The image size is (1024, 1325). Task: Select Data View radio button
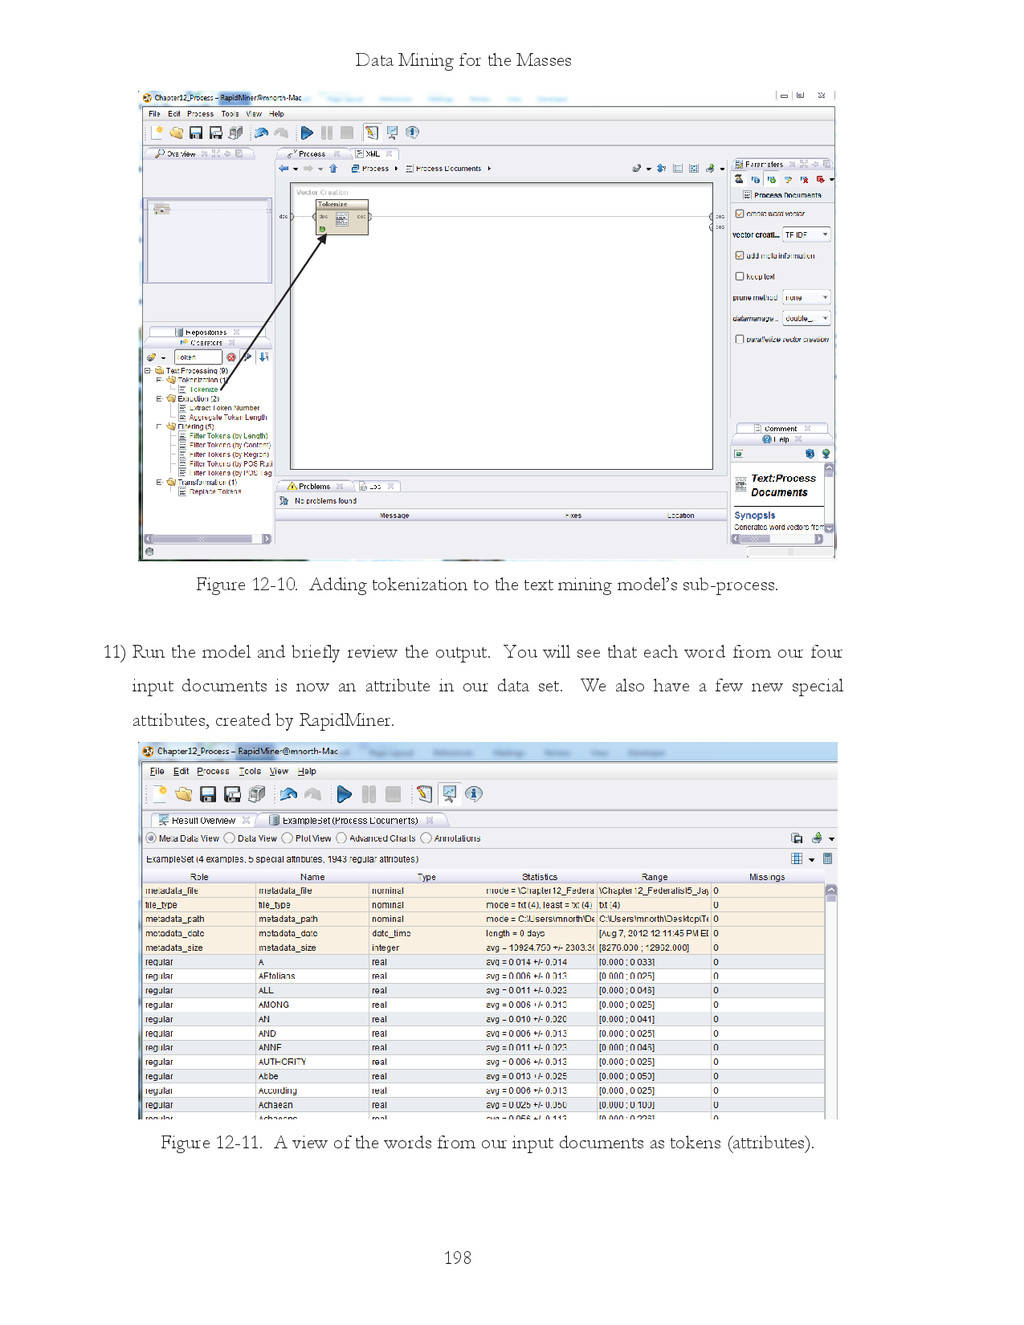point(229,838)
